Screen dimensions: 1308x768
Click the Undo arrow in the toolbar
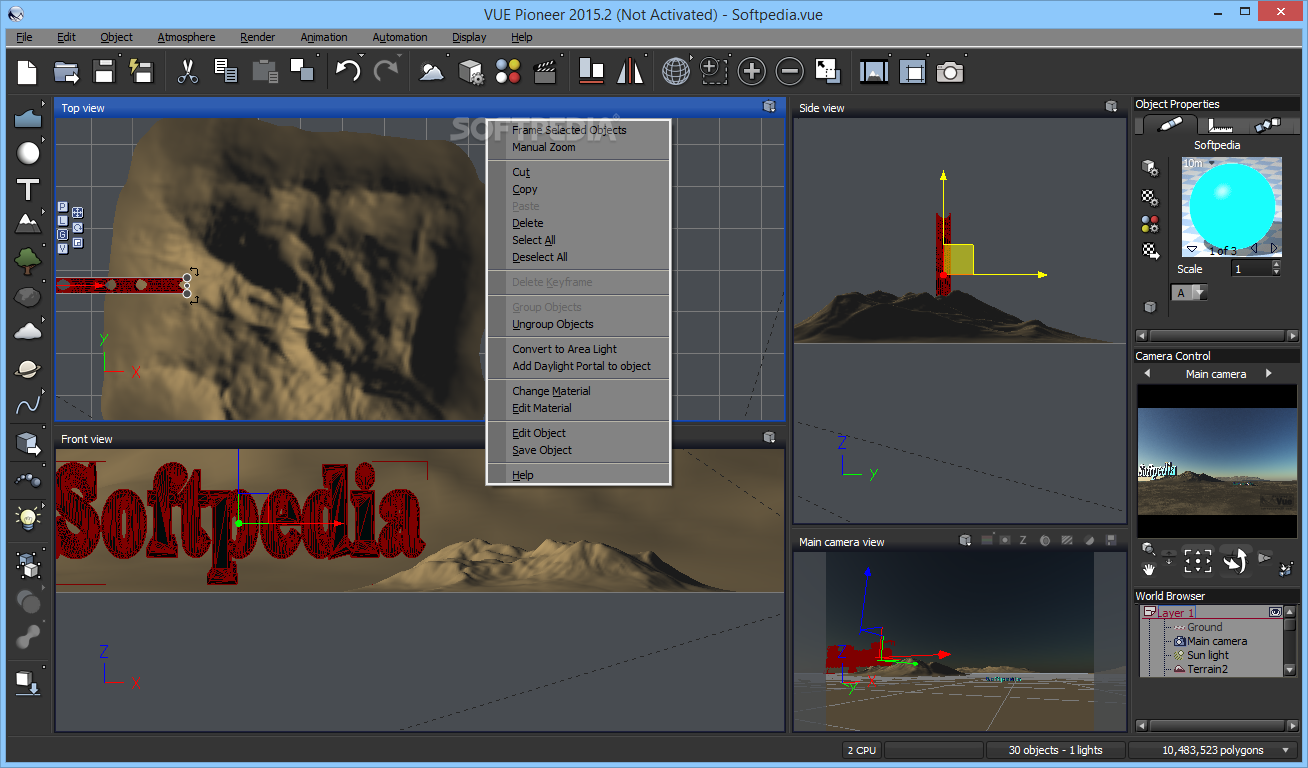(348, 71)
